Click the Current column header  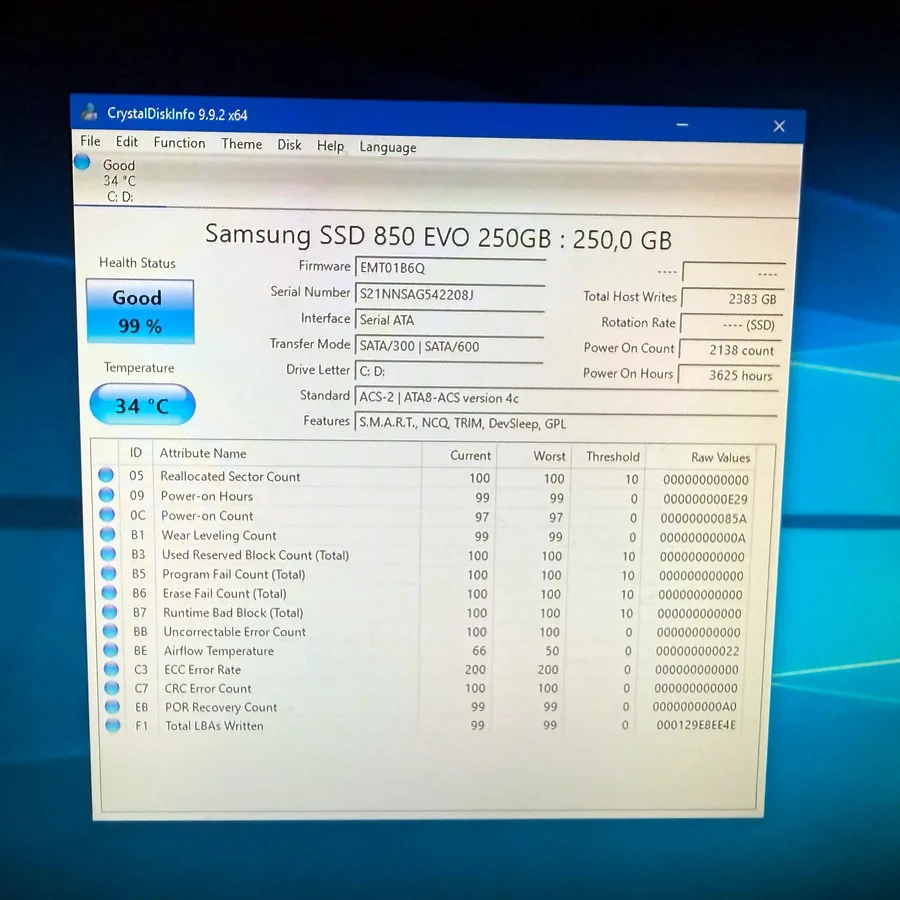coord(459,455)
